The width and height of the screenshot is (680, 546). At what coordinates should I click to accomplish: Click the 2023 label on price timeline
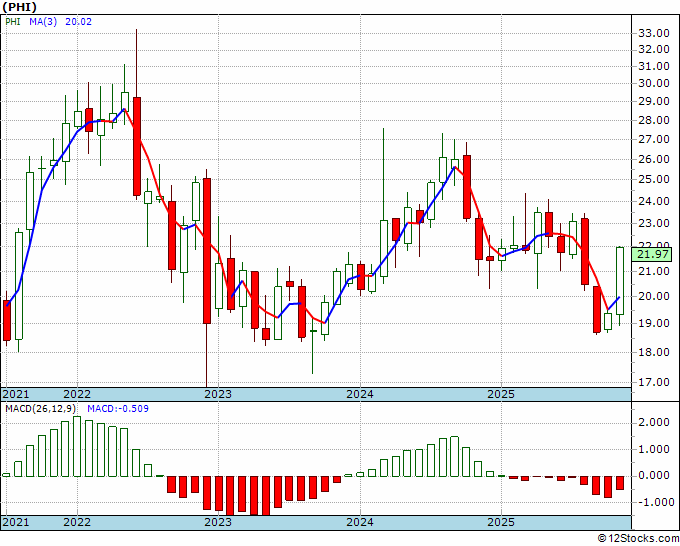[x=218, y=394]
